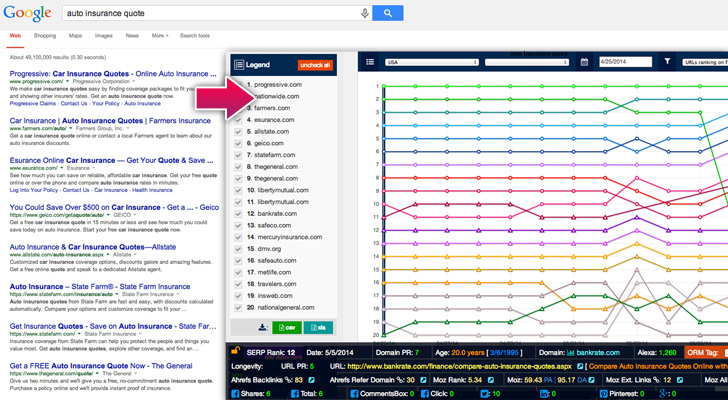This screenshot has height=400, width=728.
Task: Open the URLs ranking dropdown
Action: (705, 62)
